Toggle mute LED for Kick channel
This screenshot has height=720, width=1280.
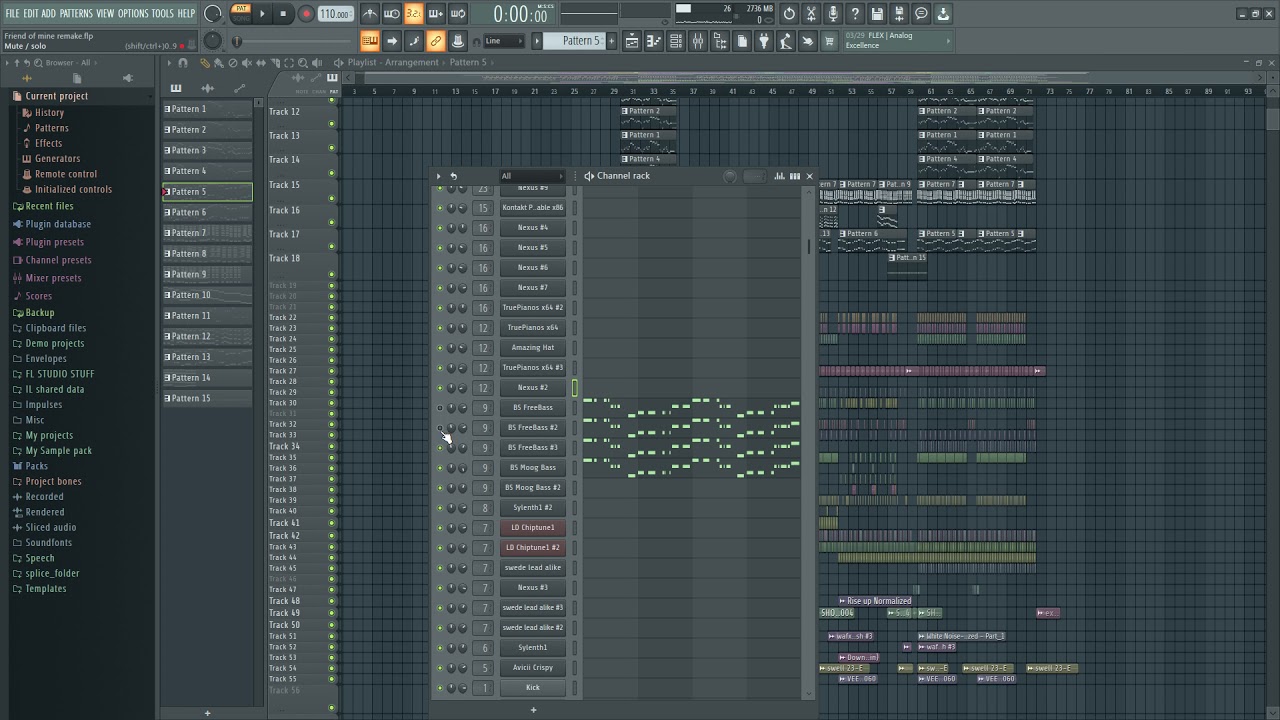tap(439, 688)
